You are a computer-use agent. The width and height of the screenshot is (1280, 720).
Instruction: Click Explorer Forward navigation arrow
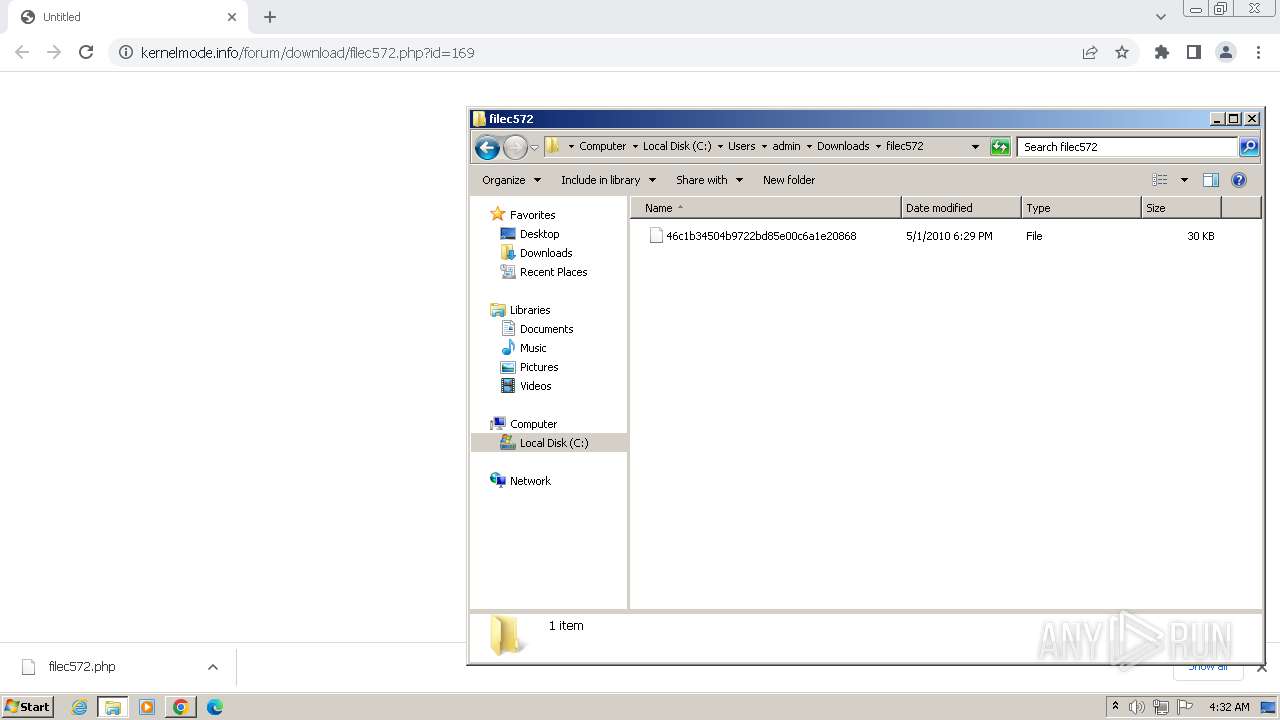pyautogui.click(x=515, y=147)
